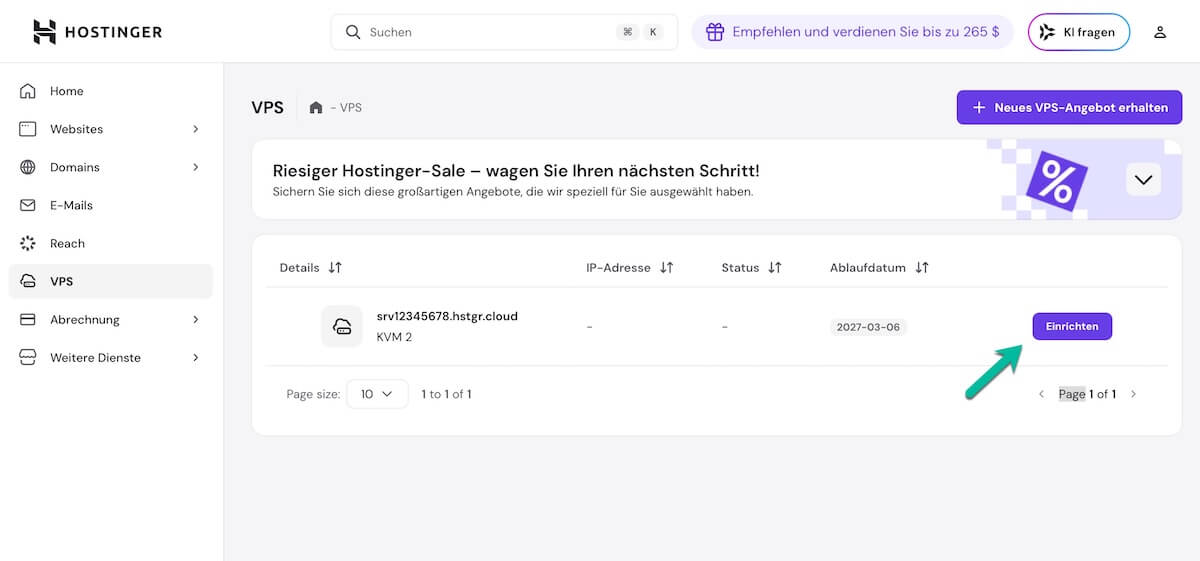Open E-Mails menu item
The image size is (1200, 561).
coord(110,205)
